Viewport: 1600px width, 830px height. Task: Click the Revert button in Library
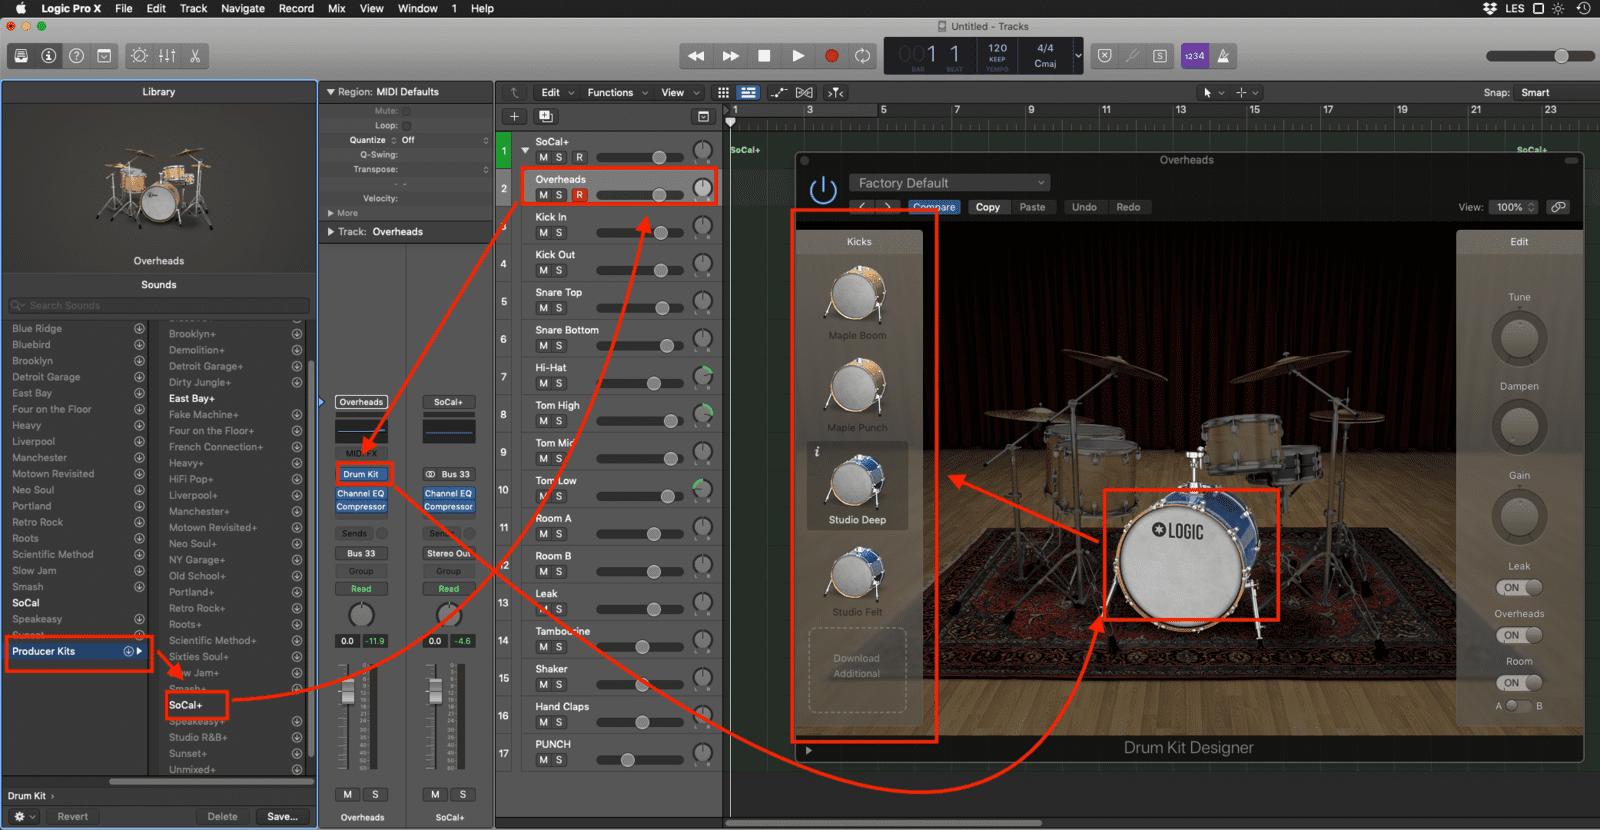coord(72,816)
